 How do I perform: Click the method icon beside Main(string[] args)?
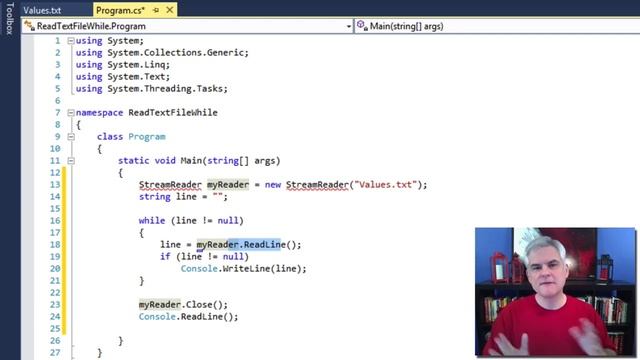tap(362, 26)
